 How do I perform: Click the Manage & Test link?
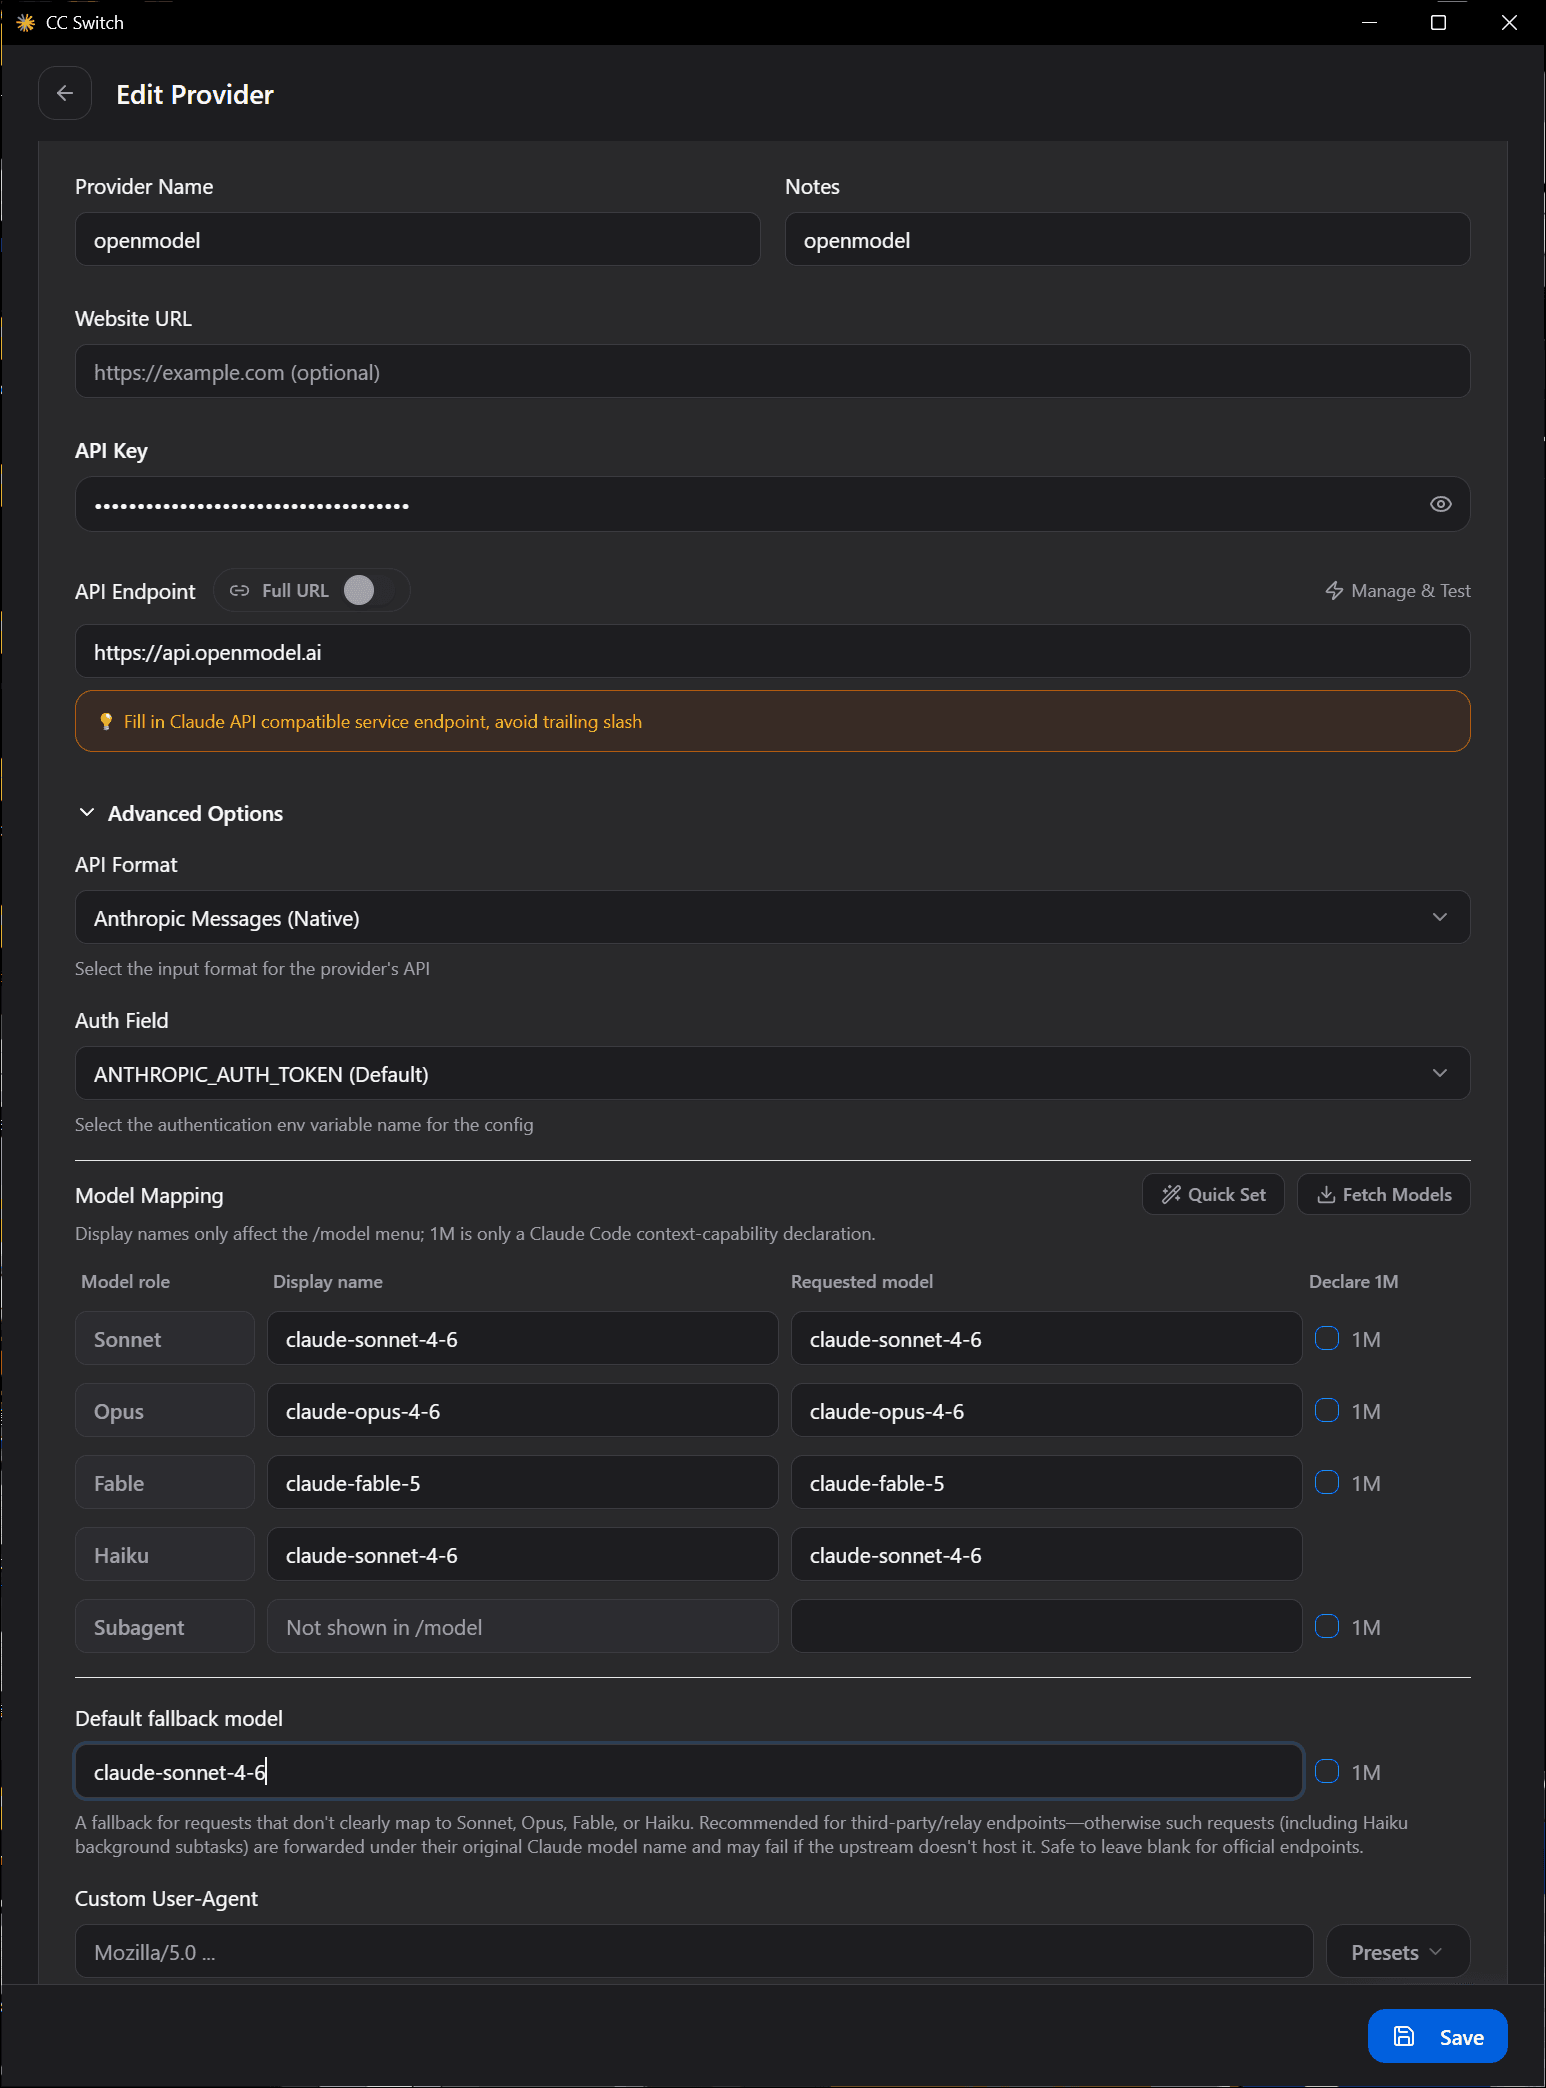[x=1398, y=590]
